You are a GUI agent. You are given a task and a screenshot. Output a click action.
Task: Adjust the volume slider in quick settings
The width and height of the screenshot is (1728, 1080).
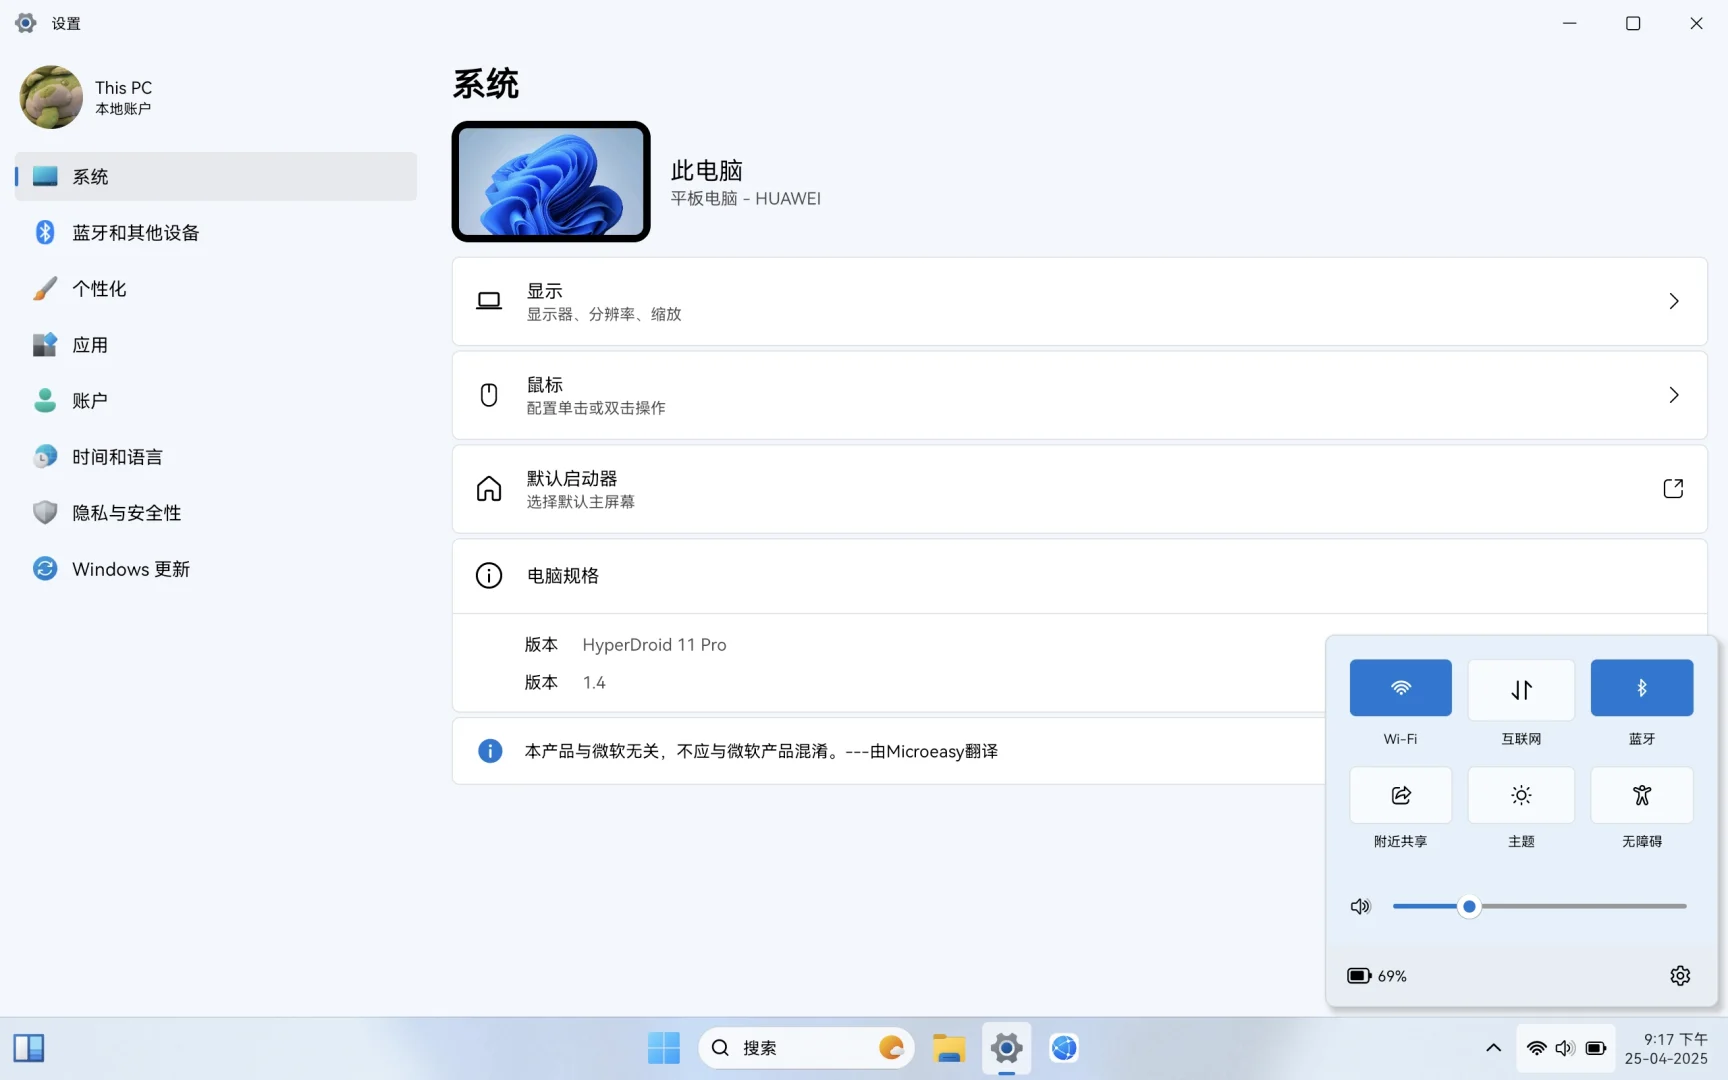point(1469,906)
